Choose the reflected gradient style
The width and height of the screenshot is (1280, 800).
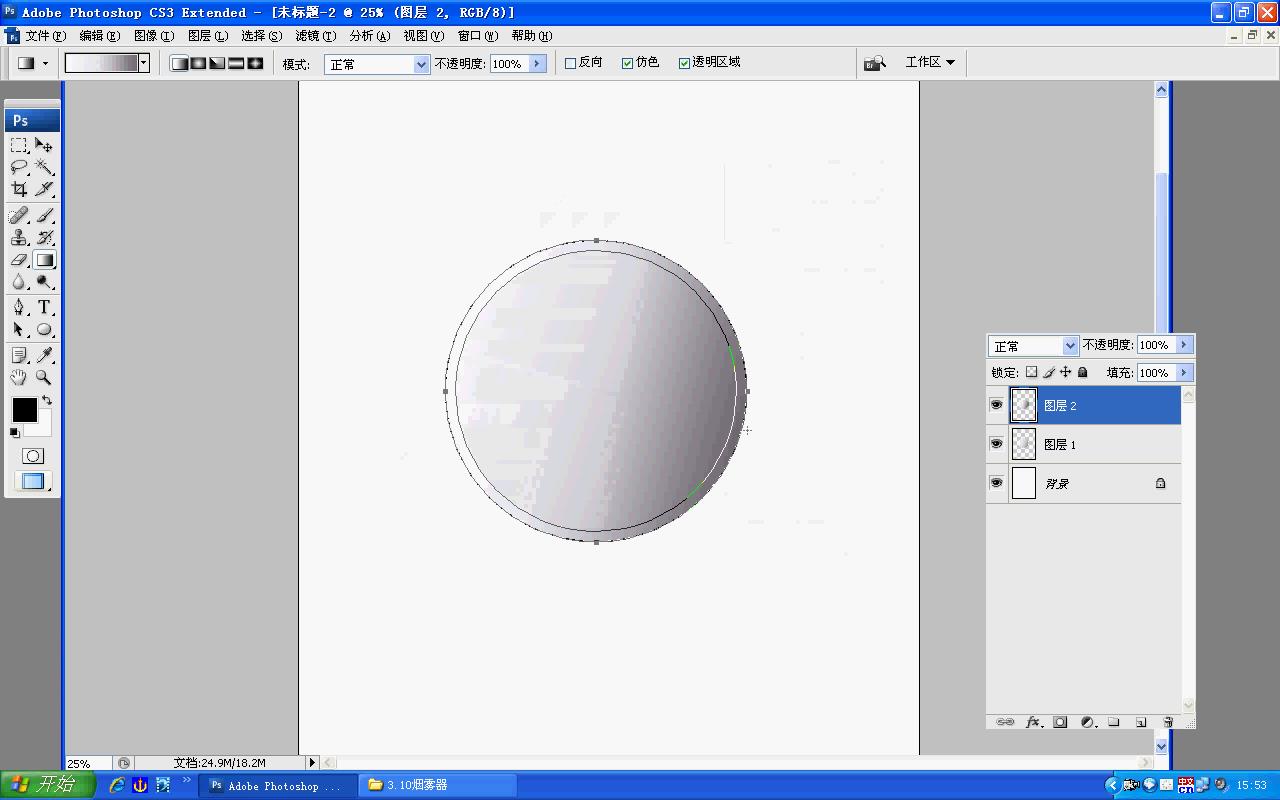pyautogui.click(x=236, y=63)
